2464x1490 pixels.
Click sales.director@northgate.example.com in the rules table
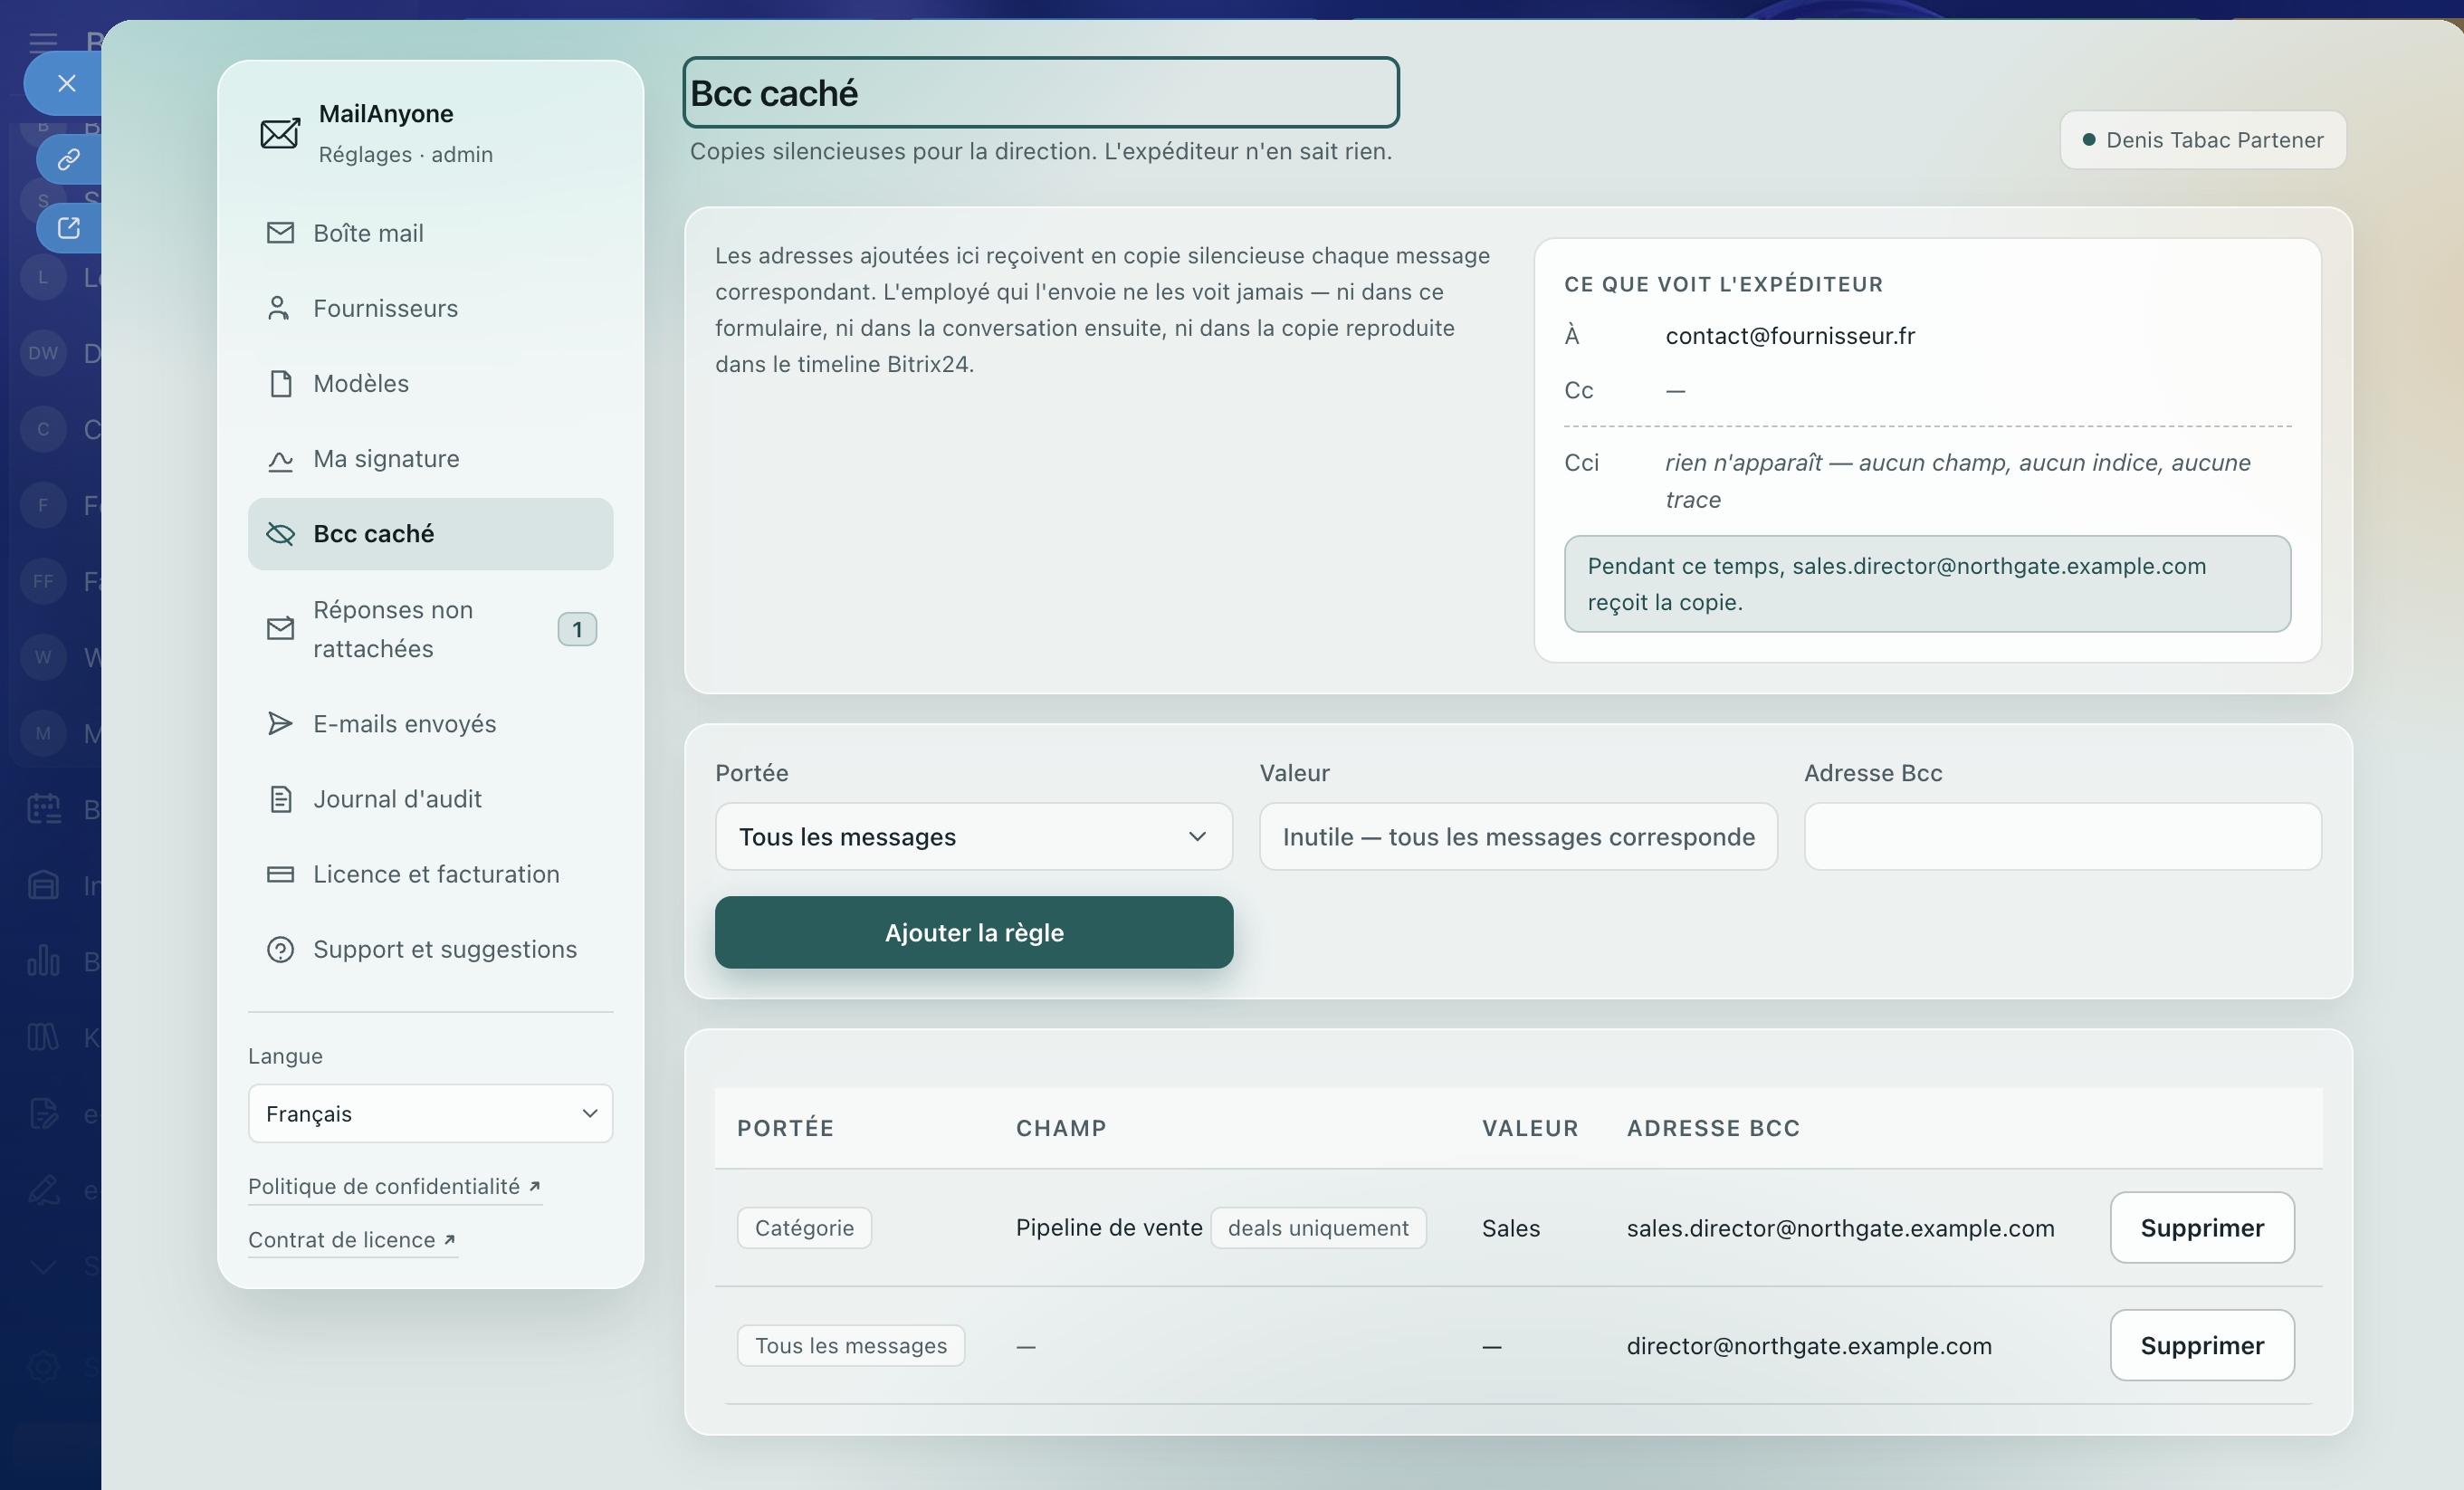[x=1840, y=1228]
